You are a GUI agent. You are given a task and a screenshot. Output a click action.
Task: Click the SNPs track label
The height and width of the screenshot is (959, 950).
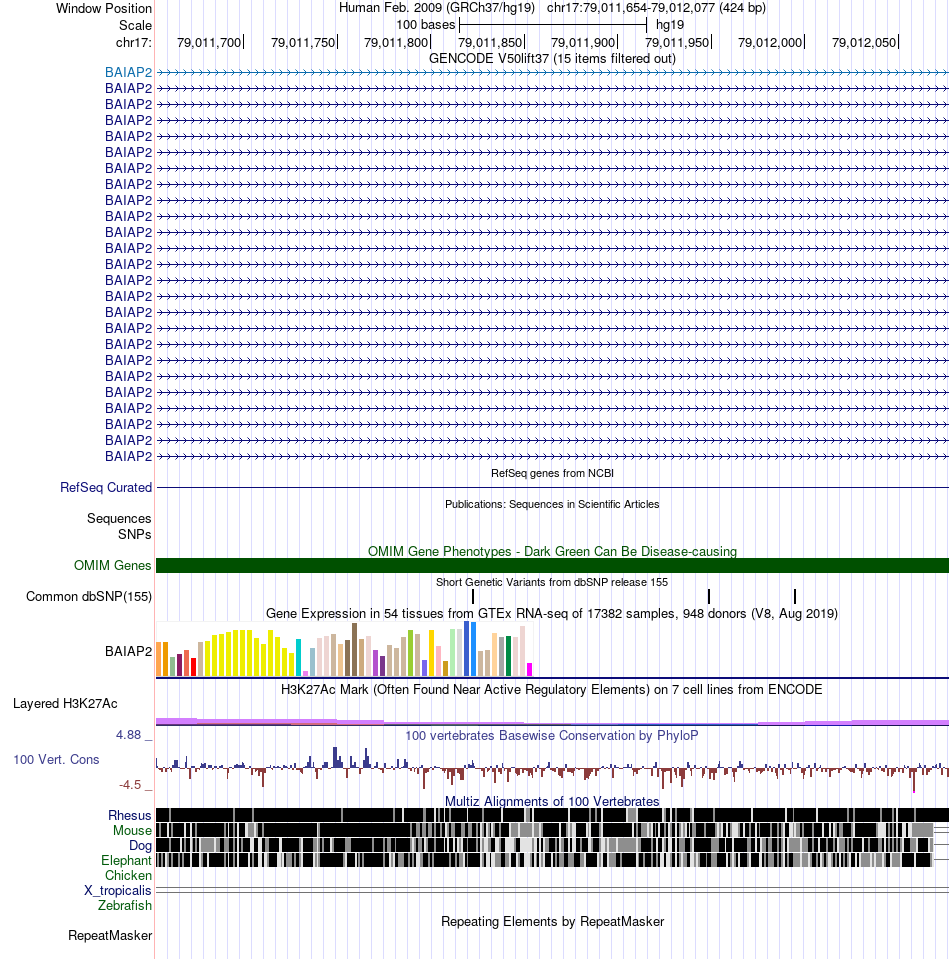pyautogui.click(x=135, y=535)
